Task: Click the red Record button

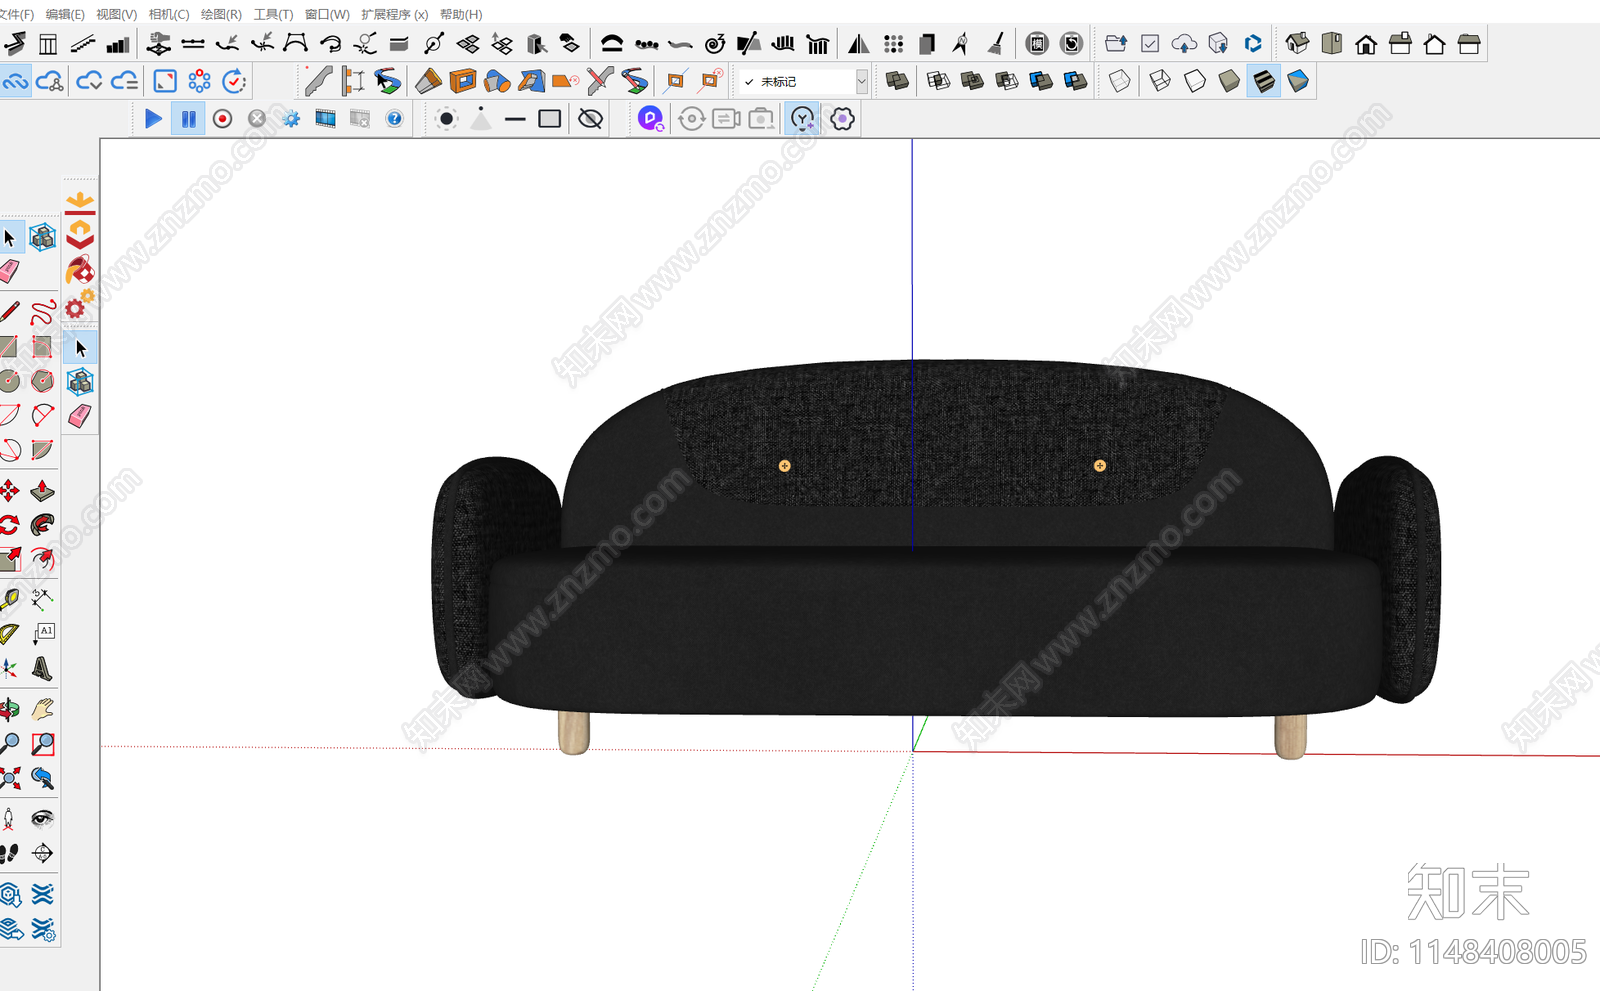Action: 222,119
